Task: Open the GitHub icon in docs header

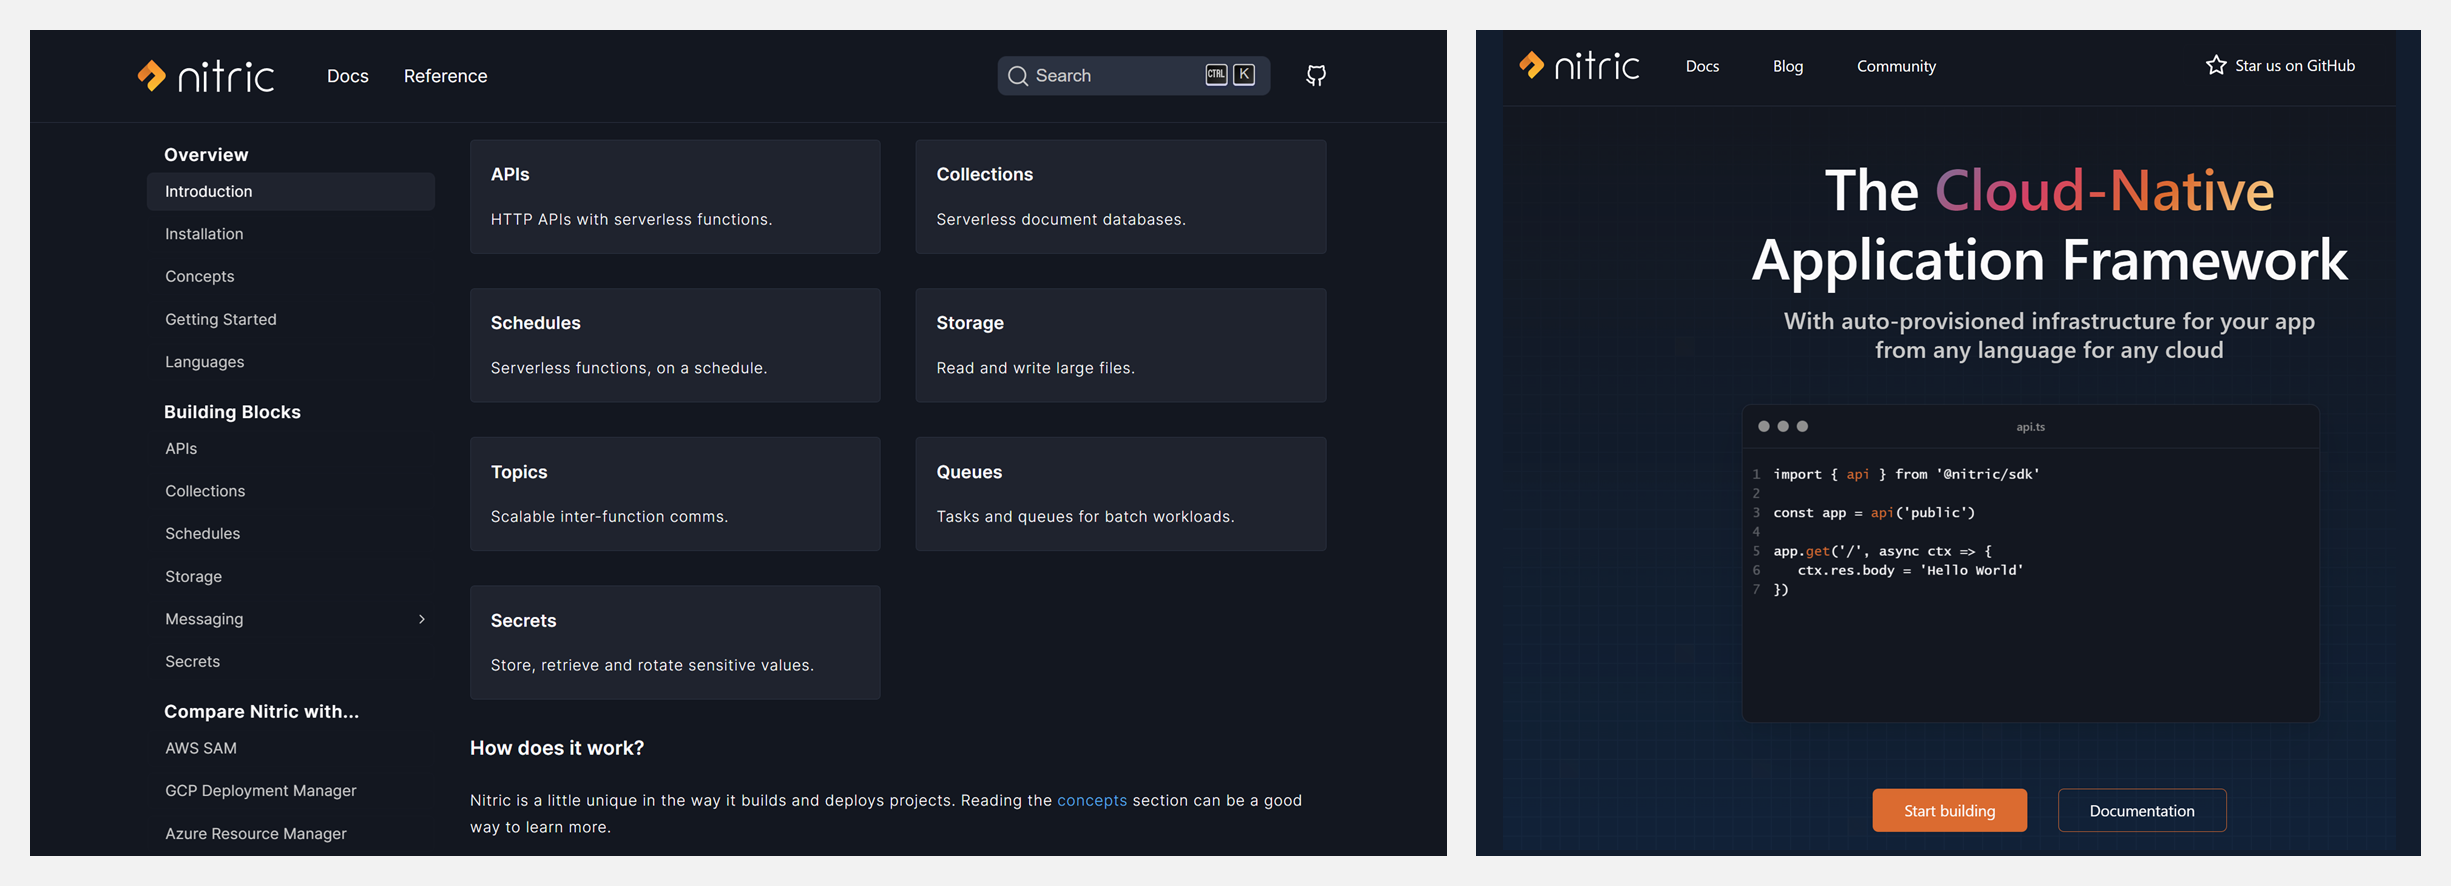Action: [x=1316, y=76]
